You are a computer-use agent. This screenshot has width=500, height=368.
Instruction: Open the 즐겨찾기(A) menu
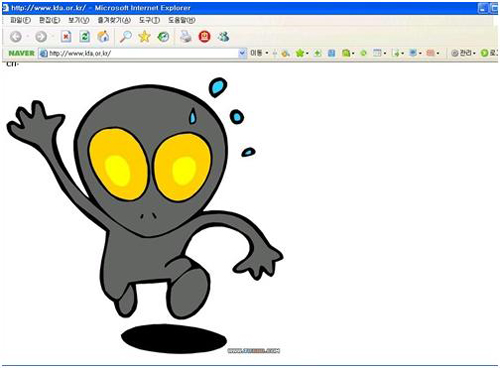click(x=114, y=20)
